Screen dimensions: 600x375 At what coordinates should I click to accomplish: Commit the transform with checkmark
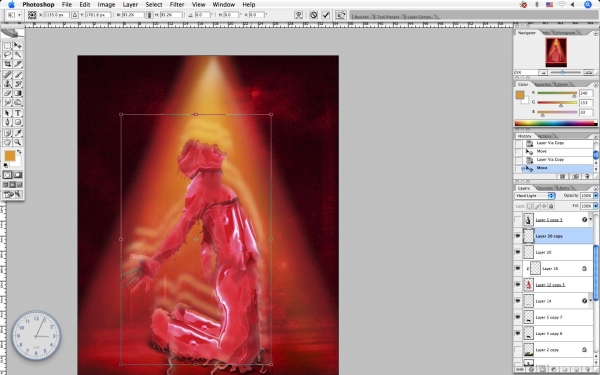pyautogui.click(x=326, y=15)
